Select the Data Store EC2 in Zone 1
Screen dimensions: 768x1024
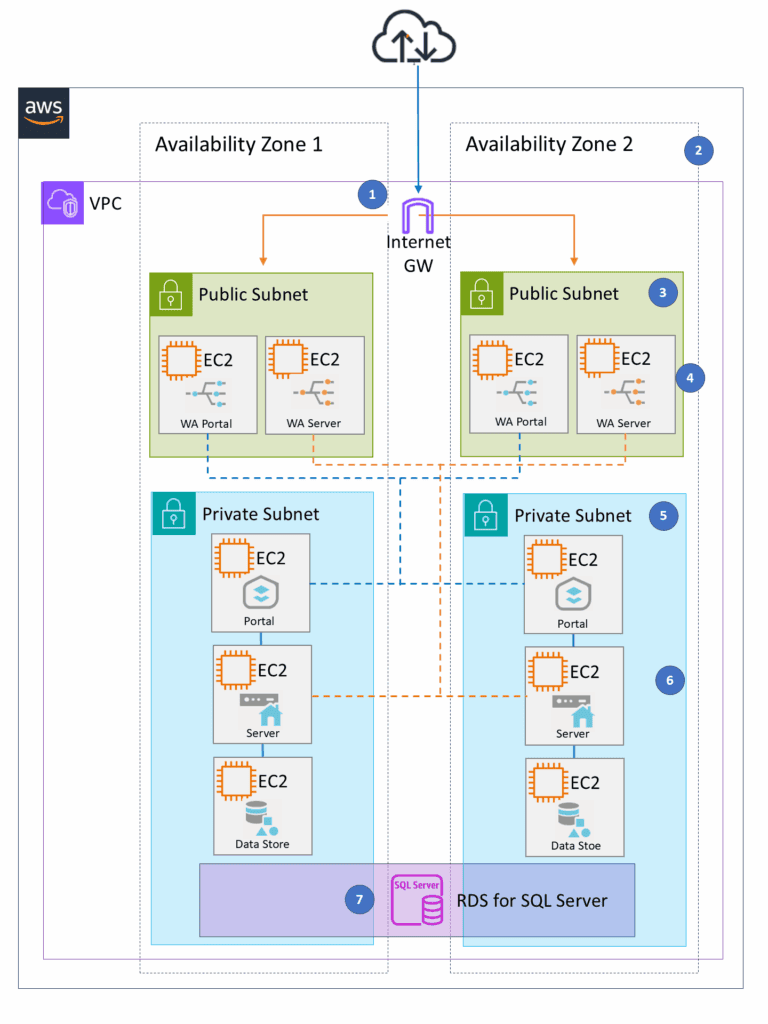[x=261, y=806]
